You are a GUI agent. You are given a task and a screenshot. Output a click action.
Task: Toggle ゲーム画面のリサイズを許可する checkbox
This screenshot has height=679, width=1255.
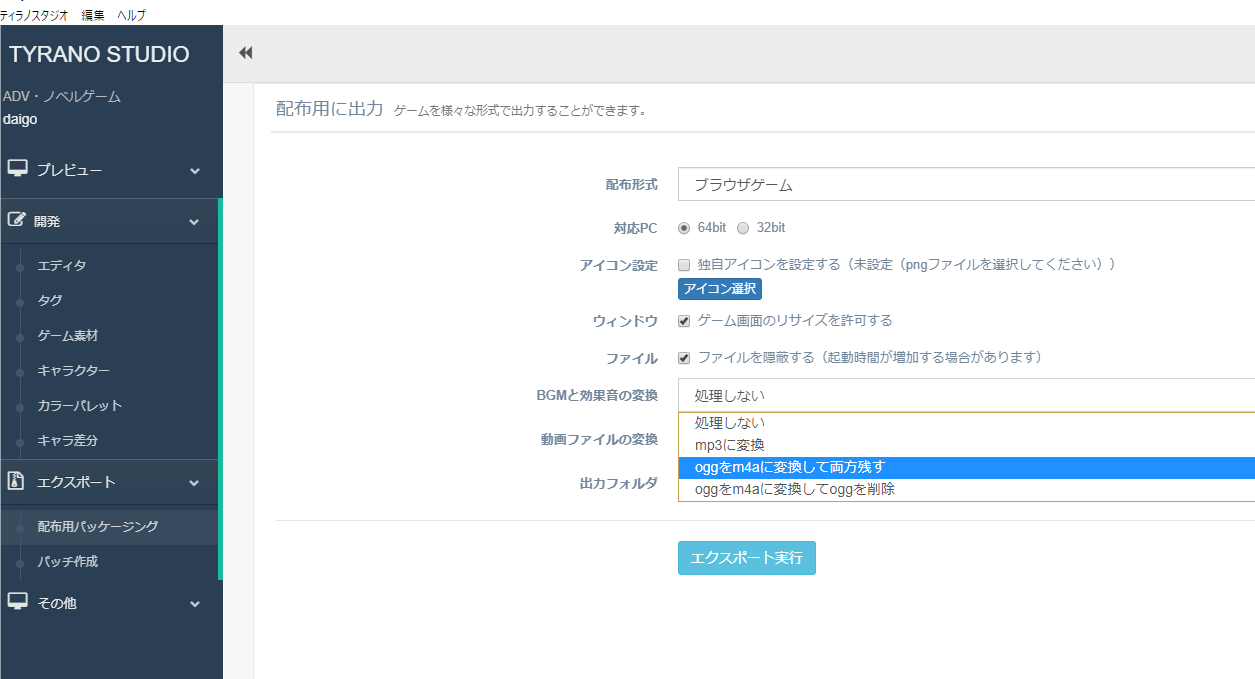coord(684,321)
